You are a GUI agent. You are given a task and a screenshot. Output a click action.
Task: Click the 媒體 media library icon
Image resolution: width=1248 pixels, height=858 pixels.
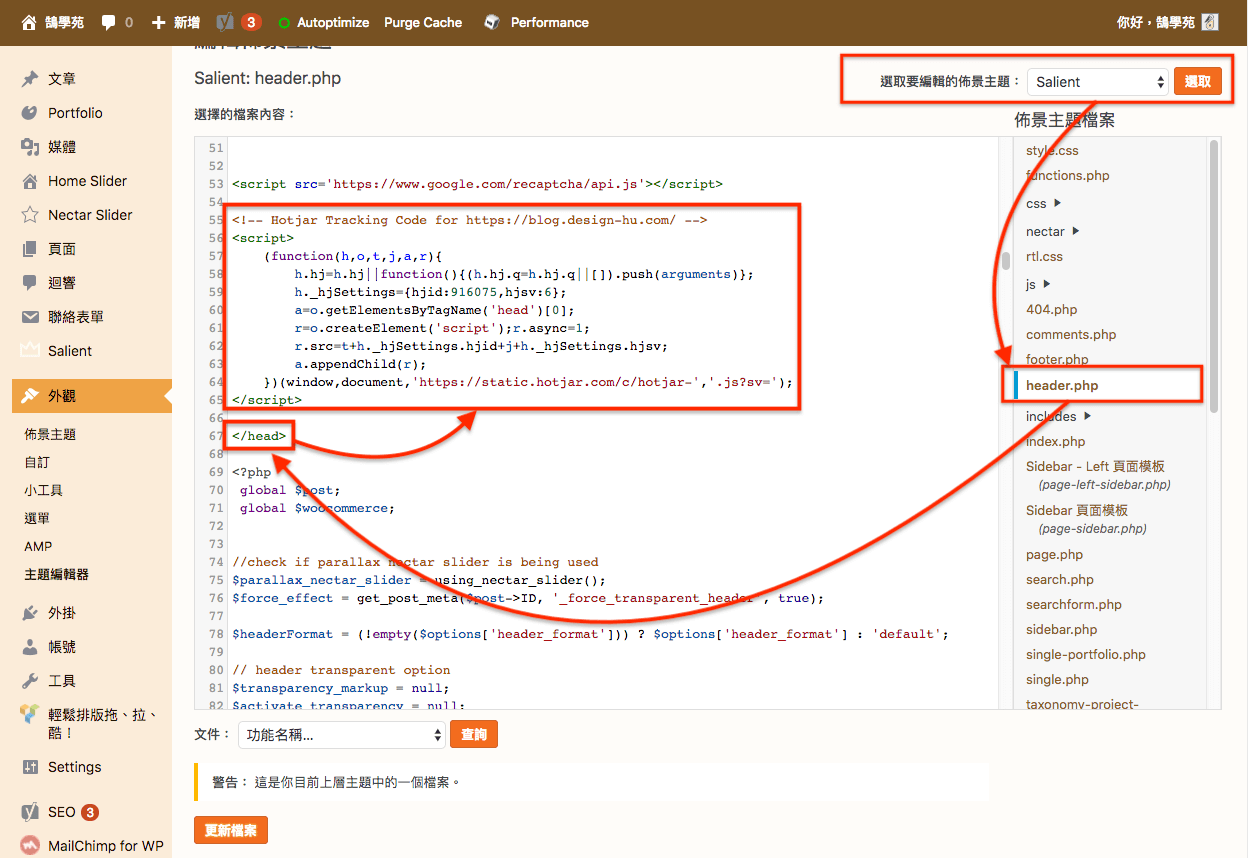(x=30, y=147)
